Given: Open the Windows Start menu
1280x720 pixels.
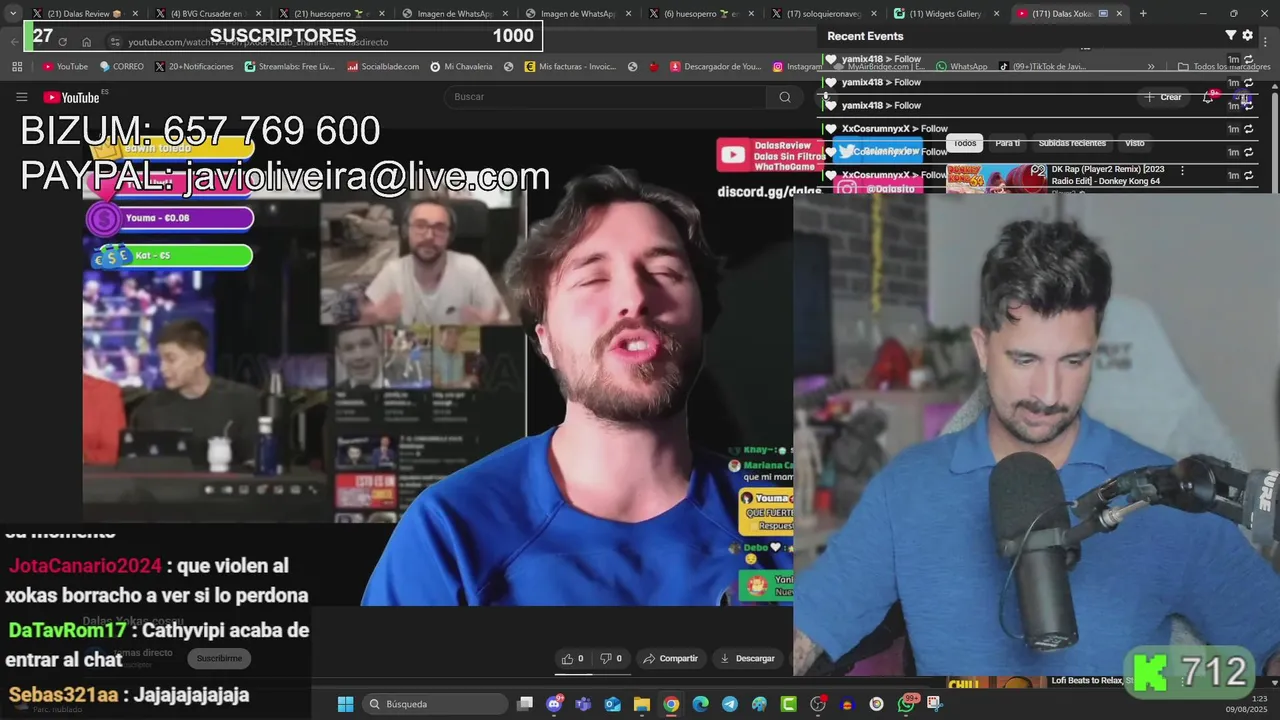Looking at the screenshot, I should click(x=345, y=704).
